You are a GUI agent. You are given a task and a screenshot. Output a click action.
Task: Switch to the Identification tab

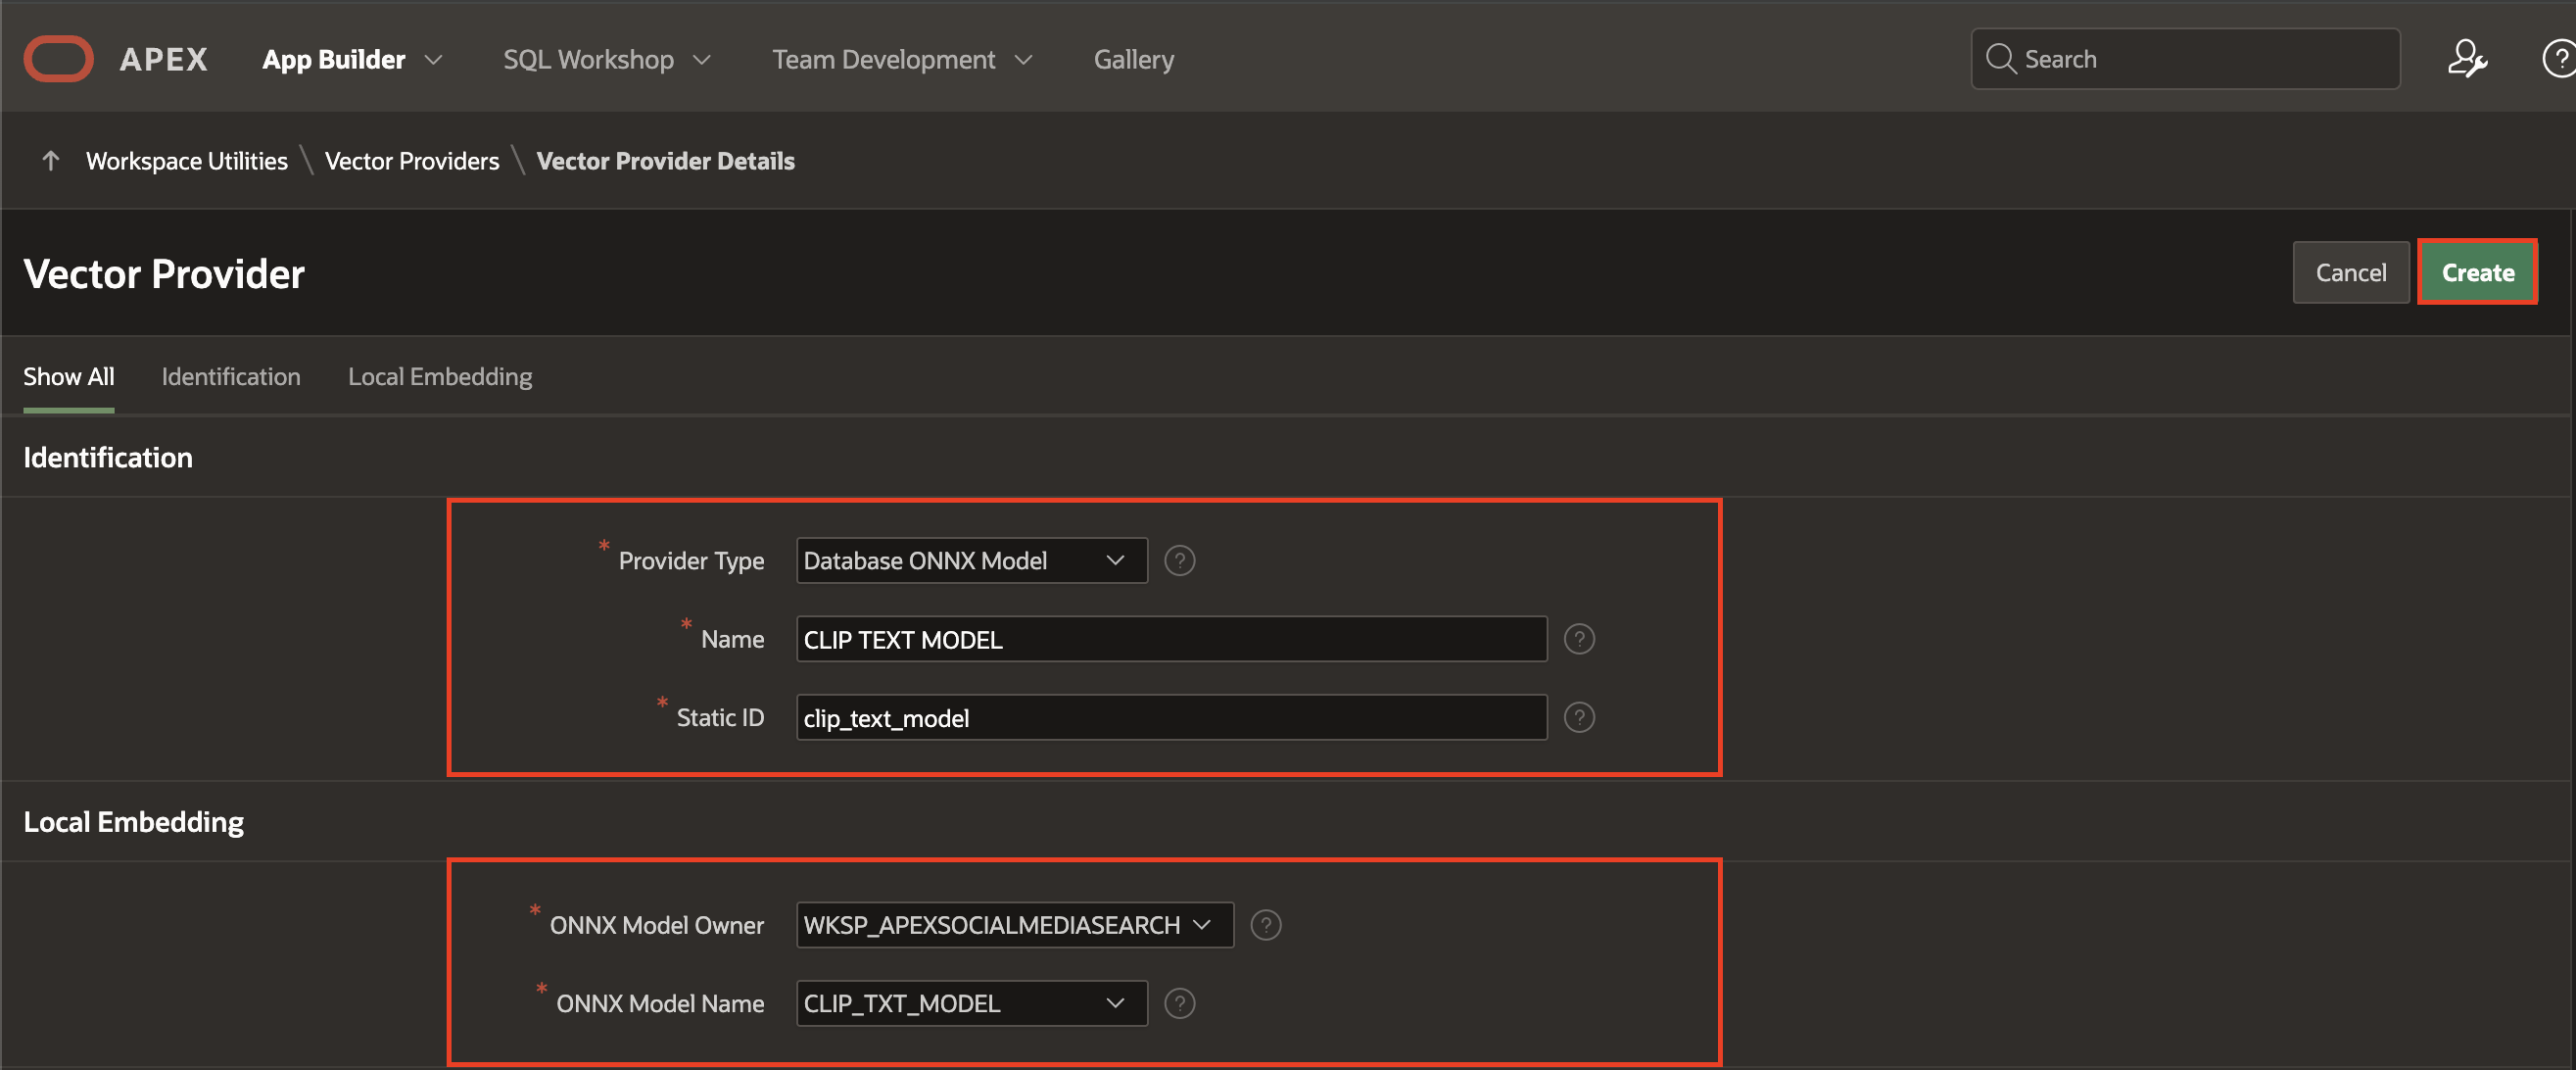tap(230, 377)
